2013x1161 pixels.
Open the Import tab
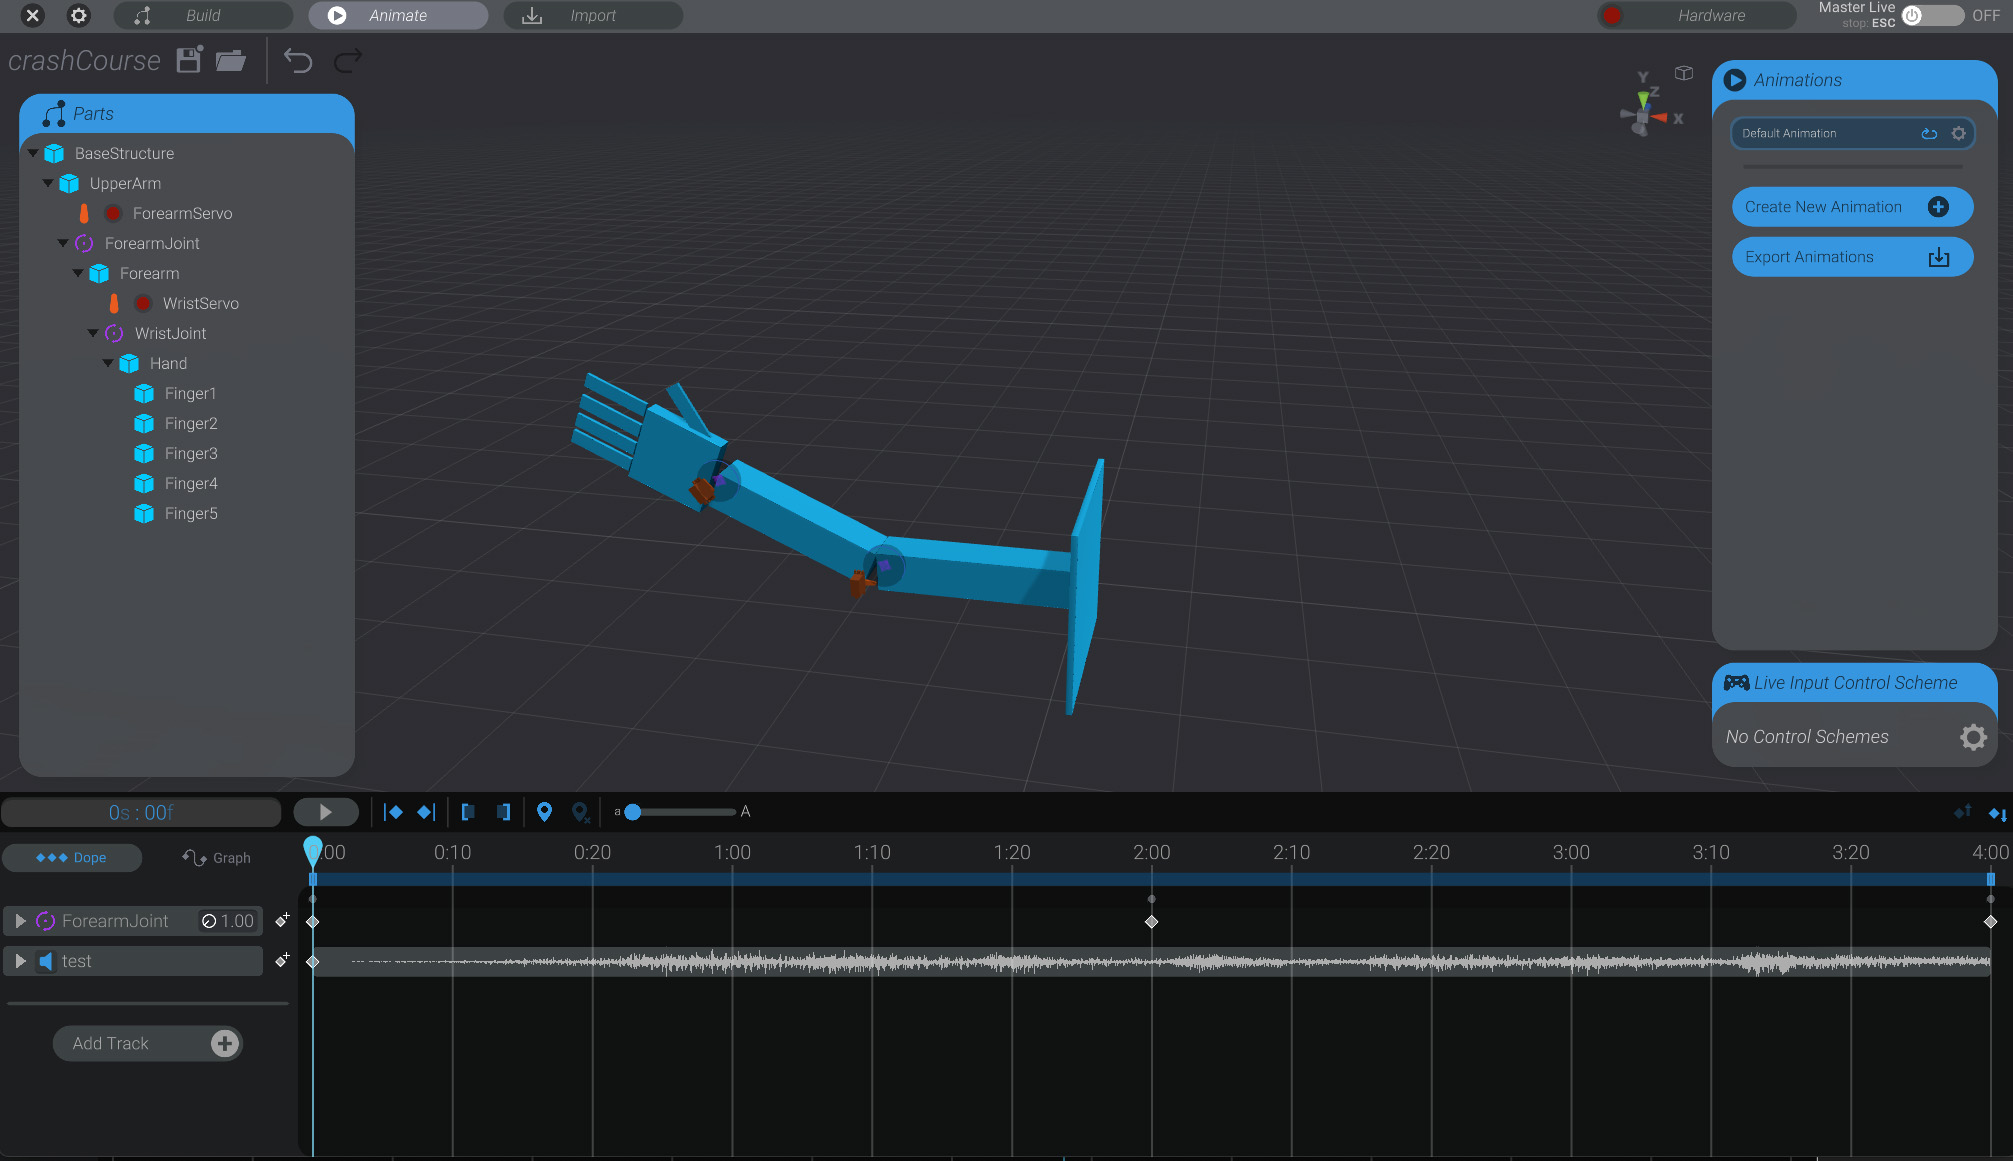592,15
